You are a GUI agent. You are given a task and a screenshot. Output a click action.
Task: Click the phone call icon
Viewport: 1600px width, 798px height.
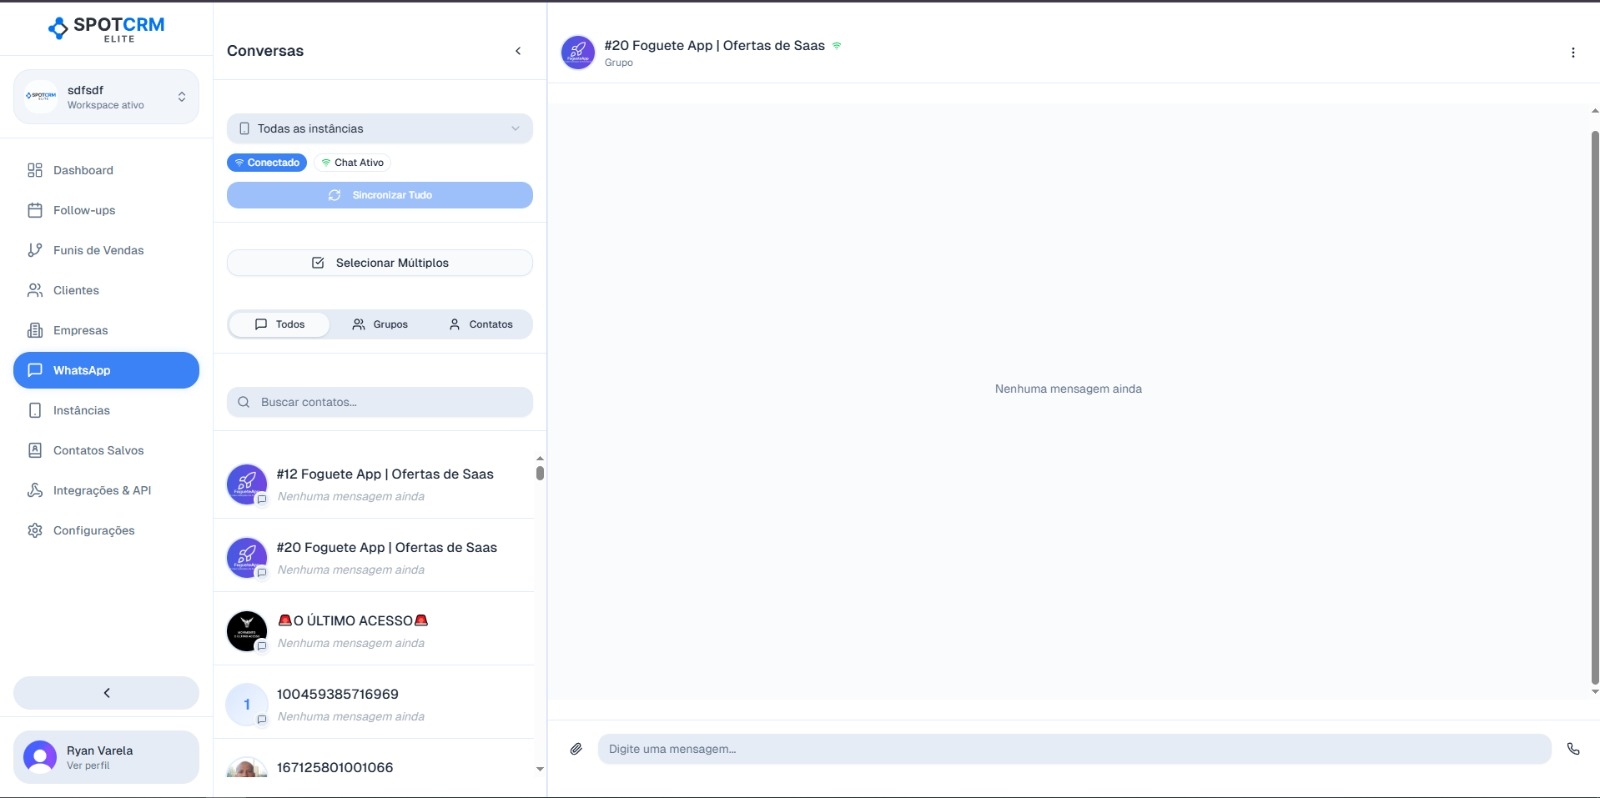(1573, 749)
